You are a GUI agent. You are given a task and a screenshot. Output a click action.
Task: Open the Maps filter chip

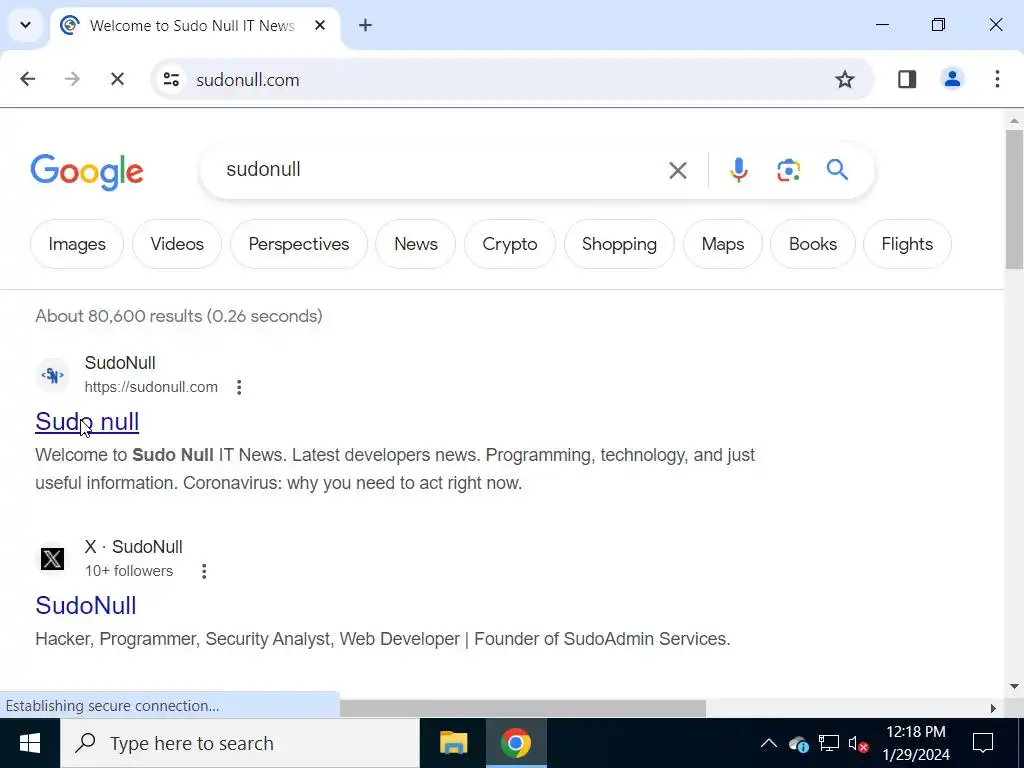point(722,244)
